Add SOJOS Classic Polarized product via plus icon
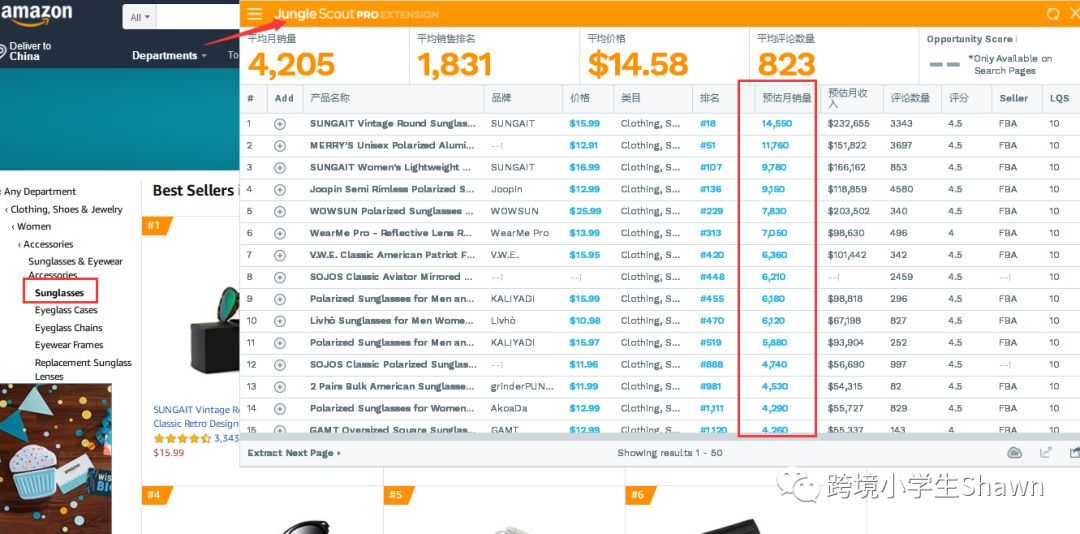The height and width of the screenshot is (534, 1080). (x=280, y=365)
